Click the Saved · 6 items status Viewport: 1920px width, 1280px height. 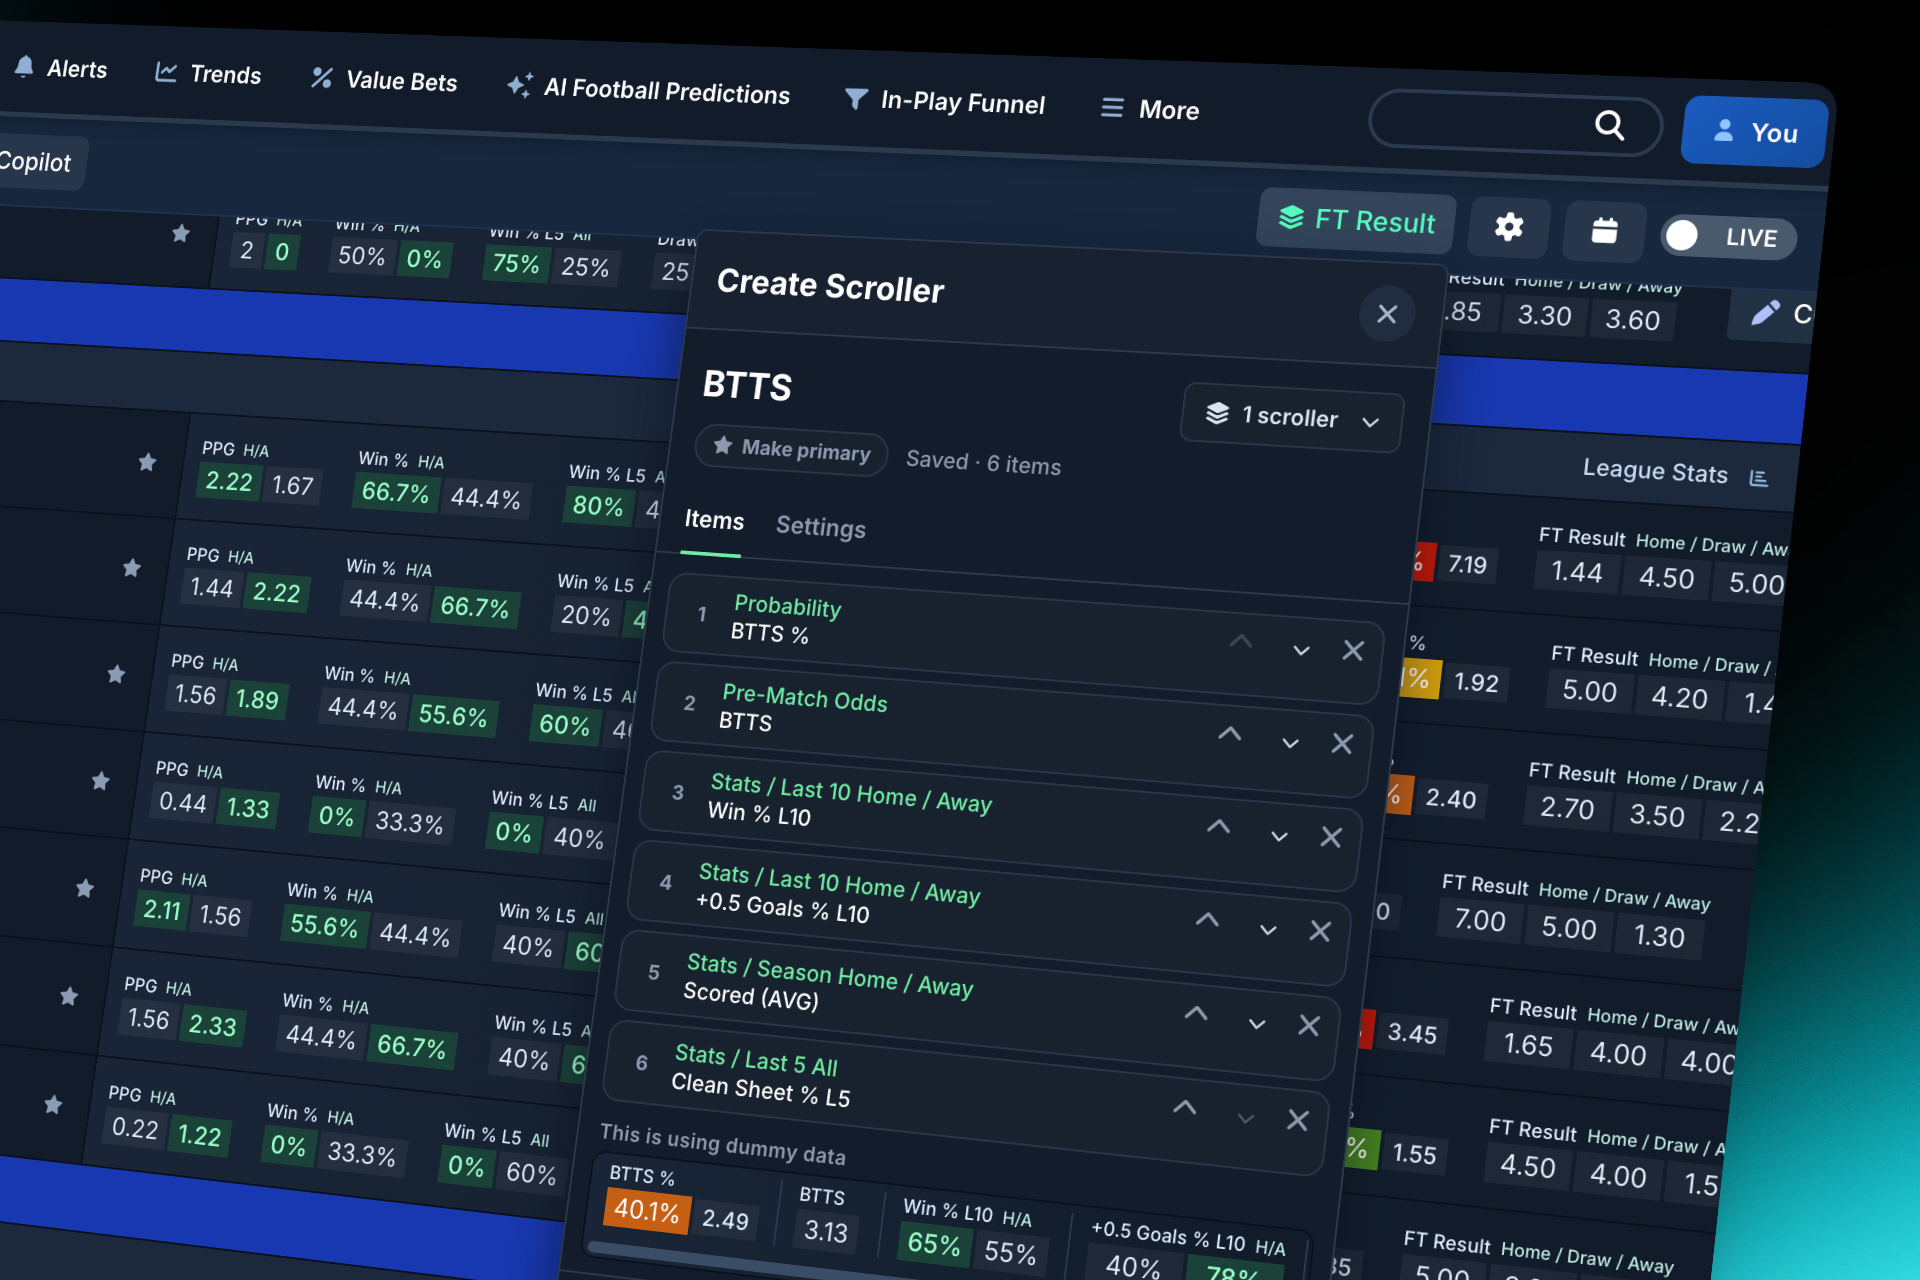click(x=983, y=462)
